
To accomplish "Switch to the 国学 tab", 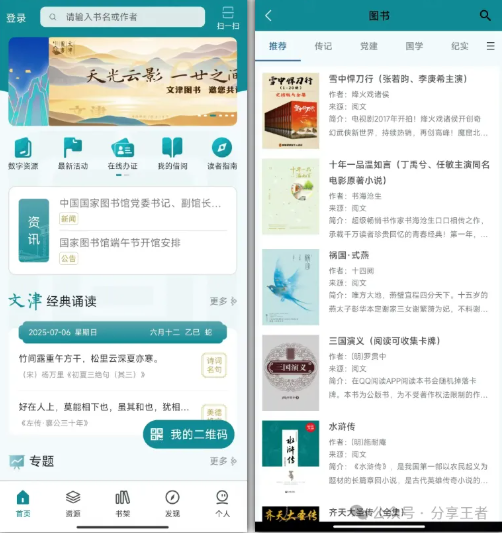I will [414, 46].
